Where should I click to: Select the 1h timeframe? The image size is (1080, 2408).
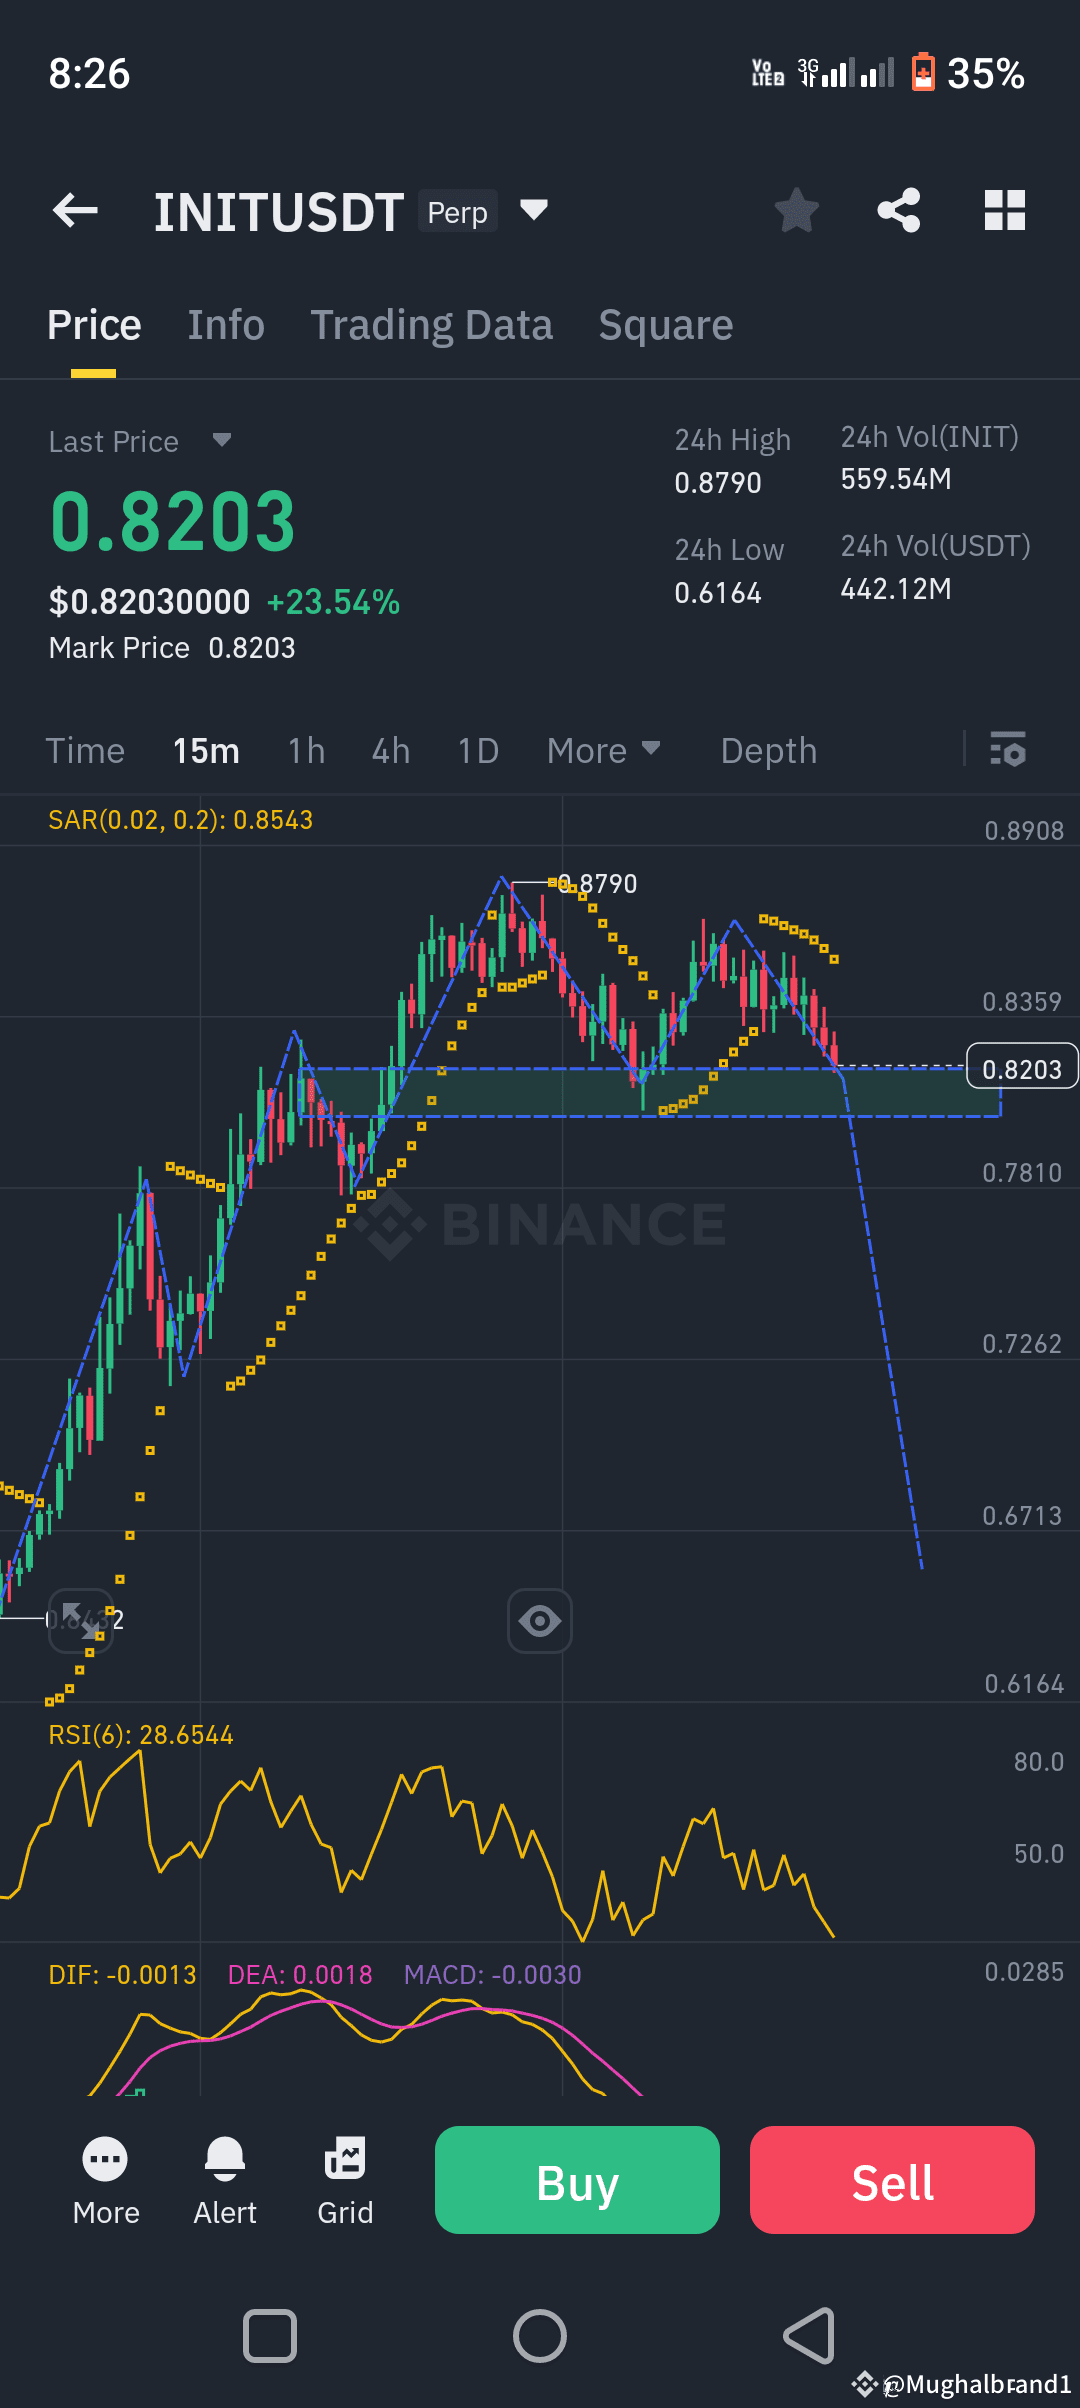[306, 750]
